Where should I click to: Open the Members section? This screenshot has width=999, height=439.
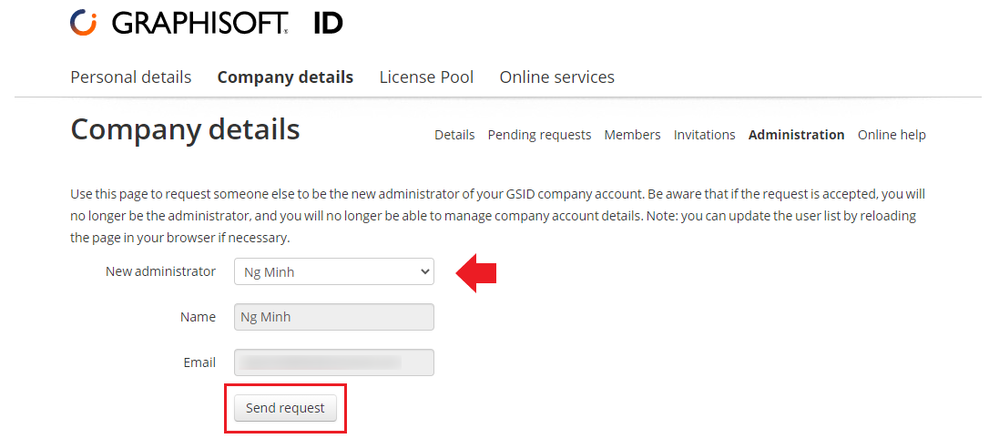pyautogui.click(x=632, y=135)
